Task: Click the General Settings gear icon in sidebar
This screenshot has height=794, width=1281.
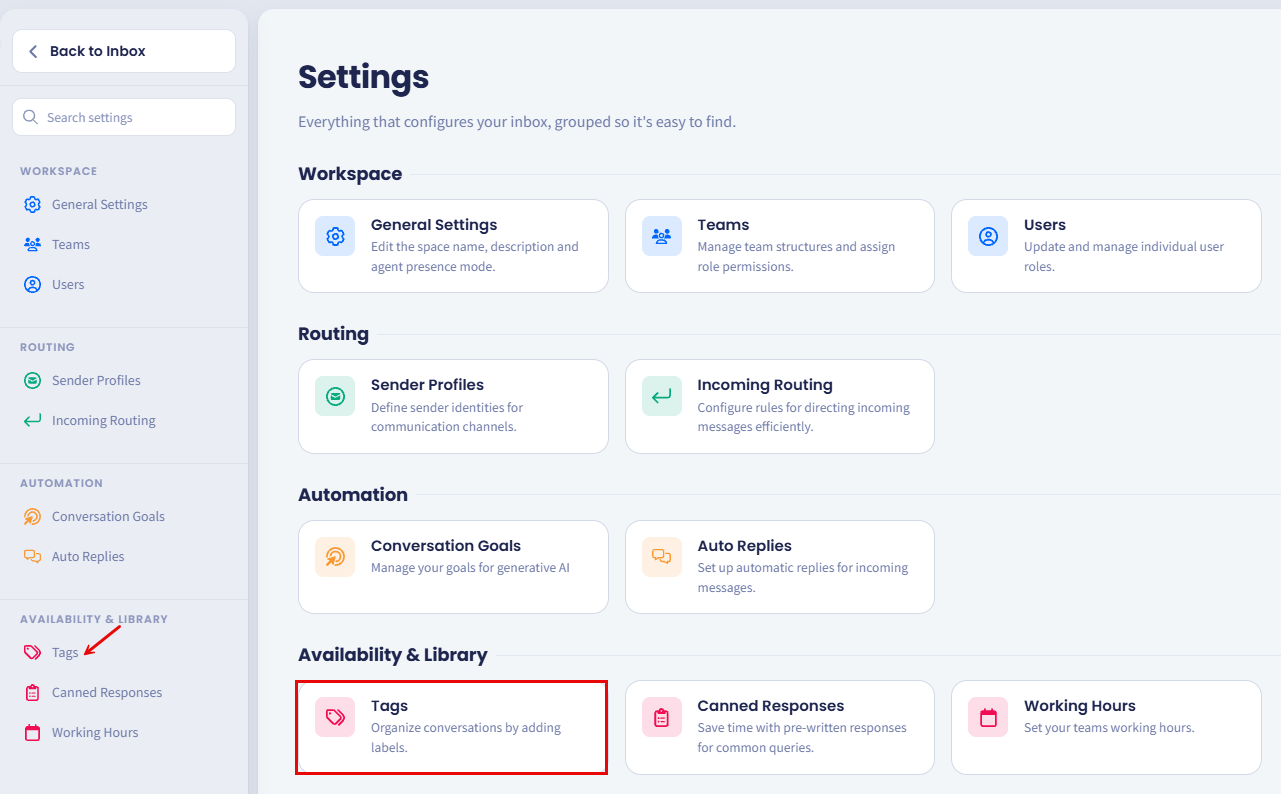Action: [x=32, y=204]
